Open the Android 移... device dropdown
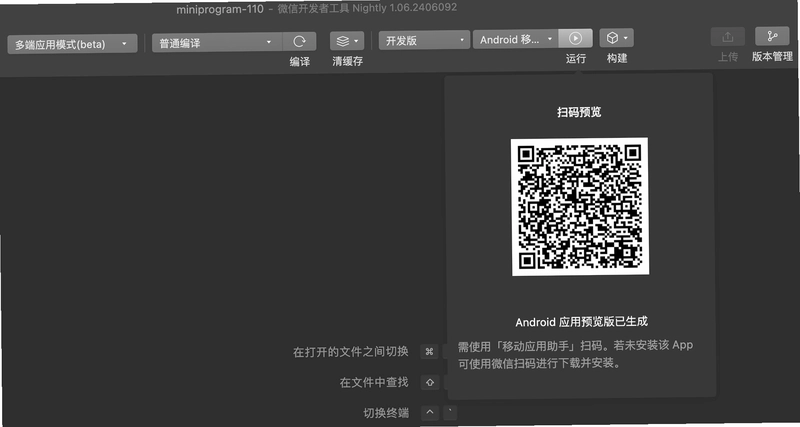Viewport: 800px width, 427px height. pos(516,39)
